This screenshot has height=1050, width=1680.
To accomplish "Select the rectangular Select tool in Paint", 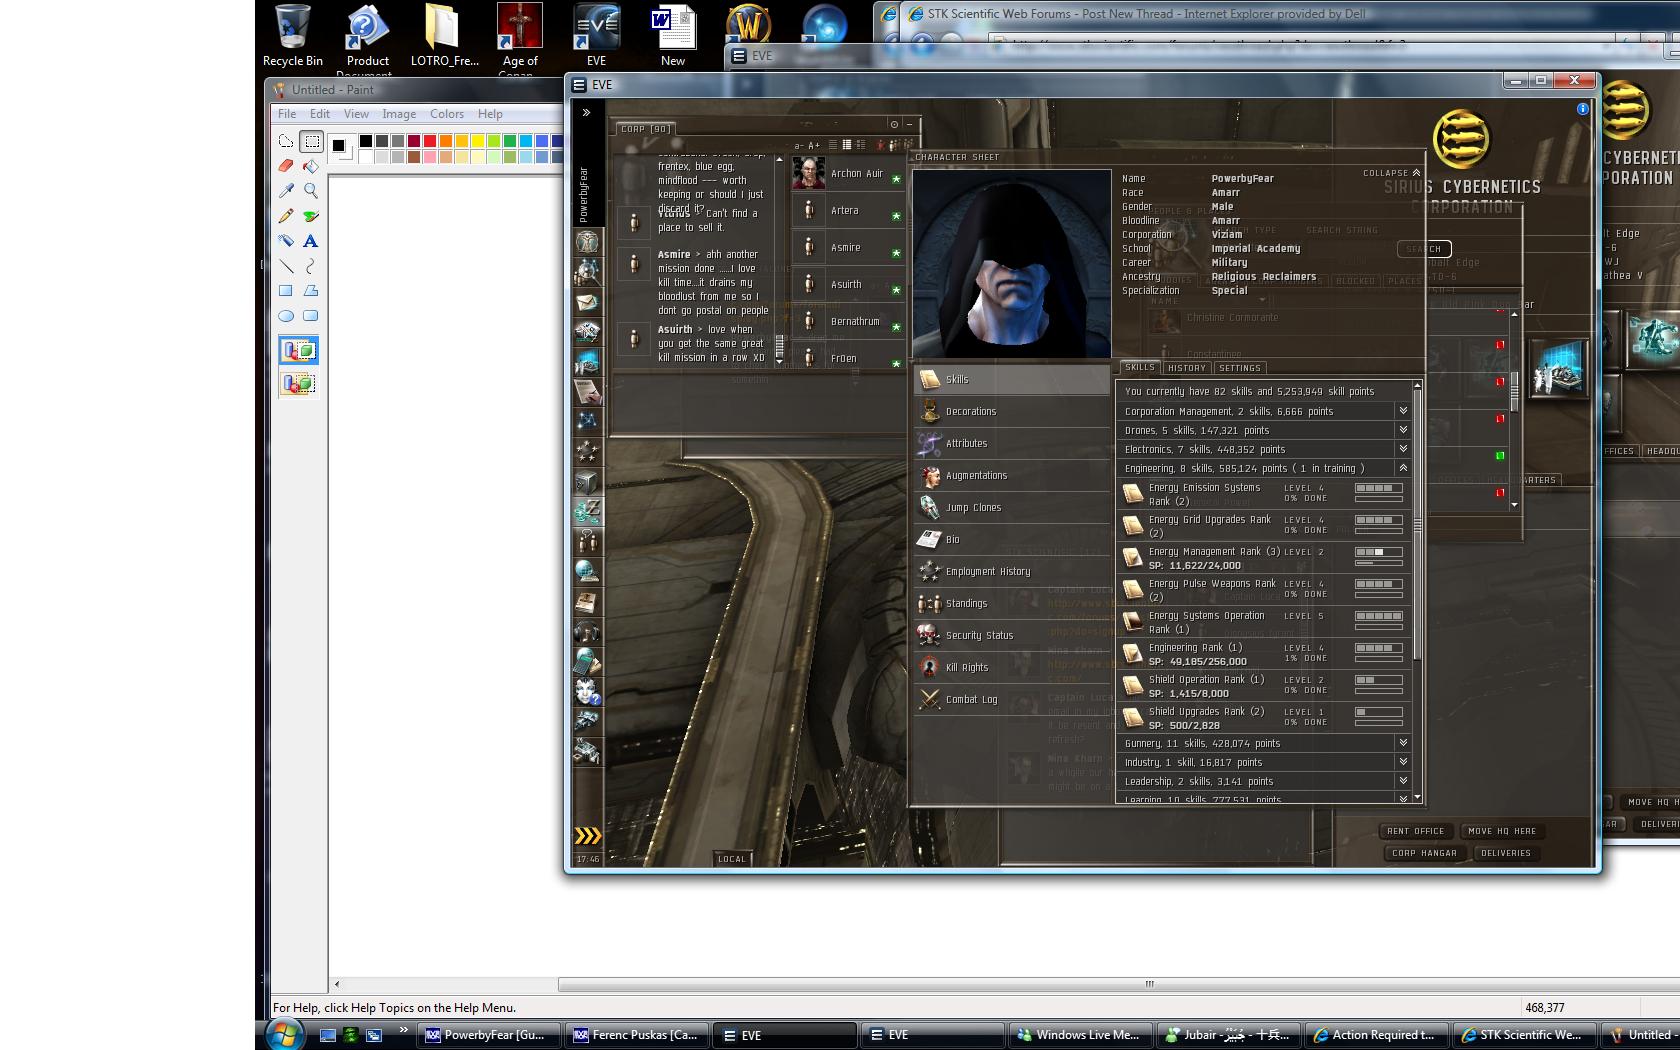I will (311, 141).
